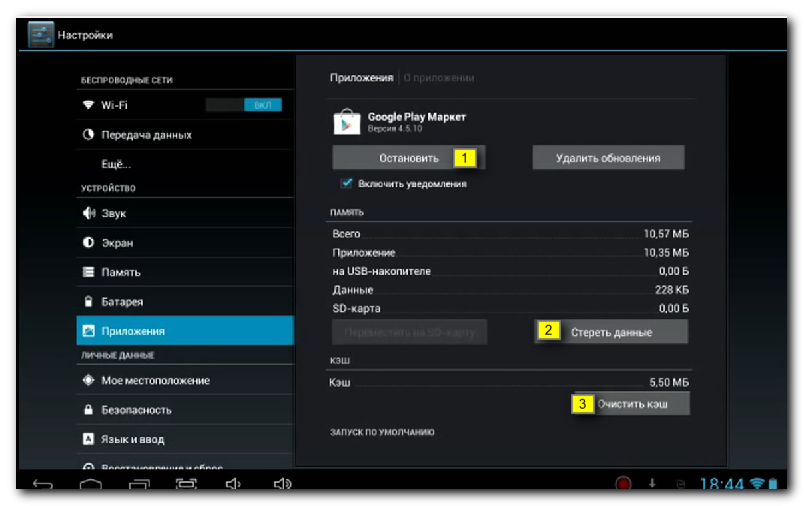The image size is (804, 506).
Task: Tap the Память storage icon
Action: click(88, 272)
